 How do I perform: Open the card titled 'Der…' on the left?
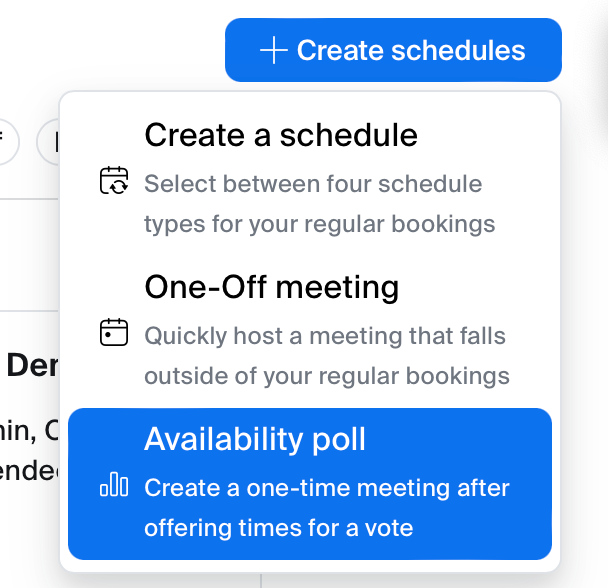click(30, 366)
